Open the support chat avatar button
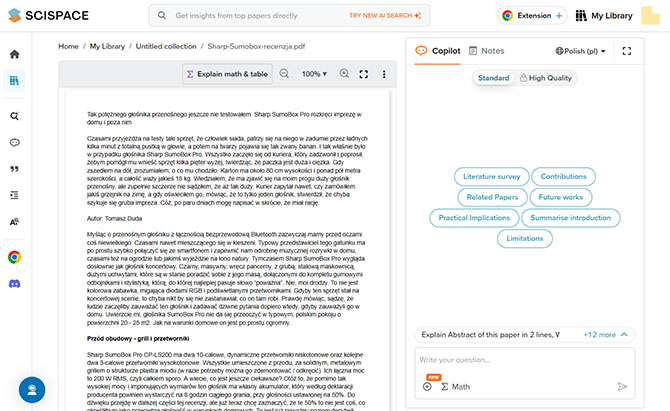670x411 pixels. [x=32, y=390]
